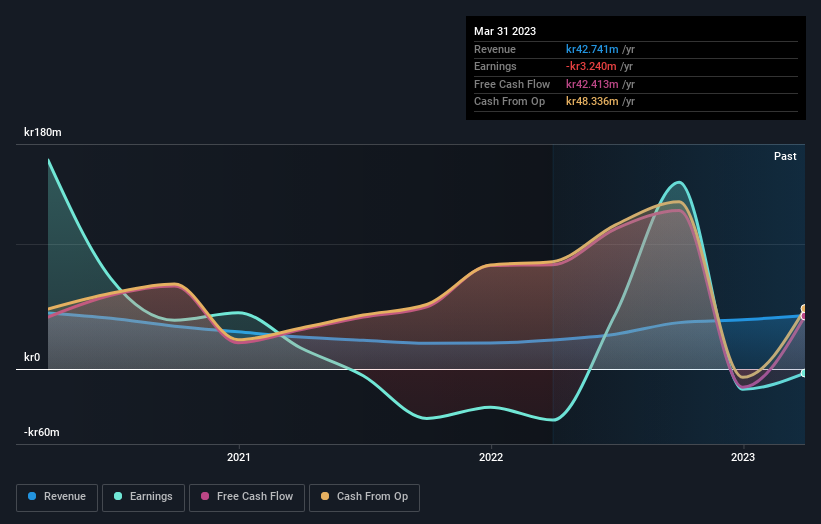The height and width of the screenshot is (524, 821).
Task: Click the kr42.741m revenue value
Action: click(592, 49)
